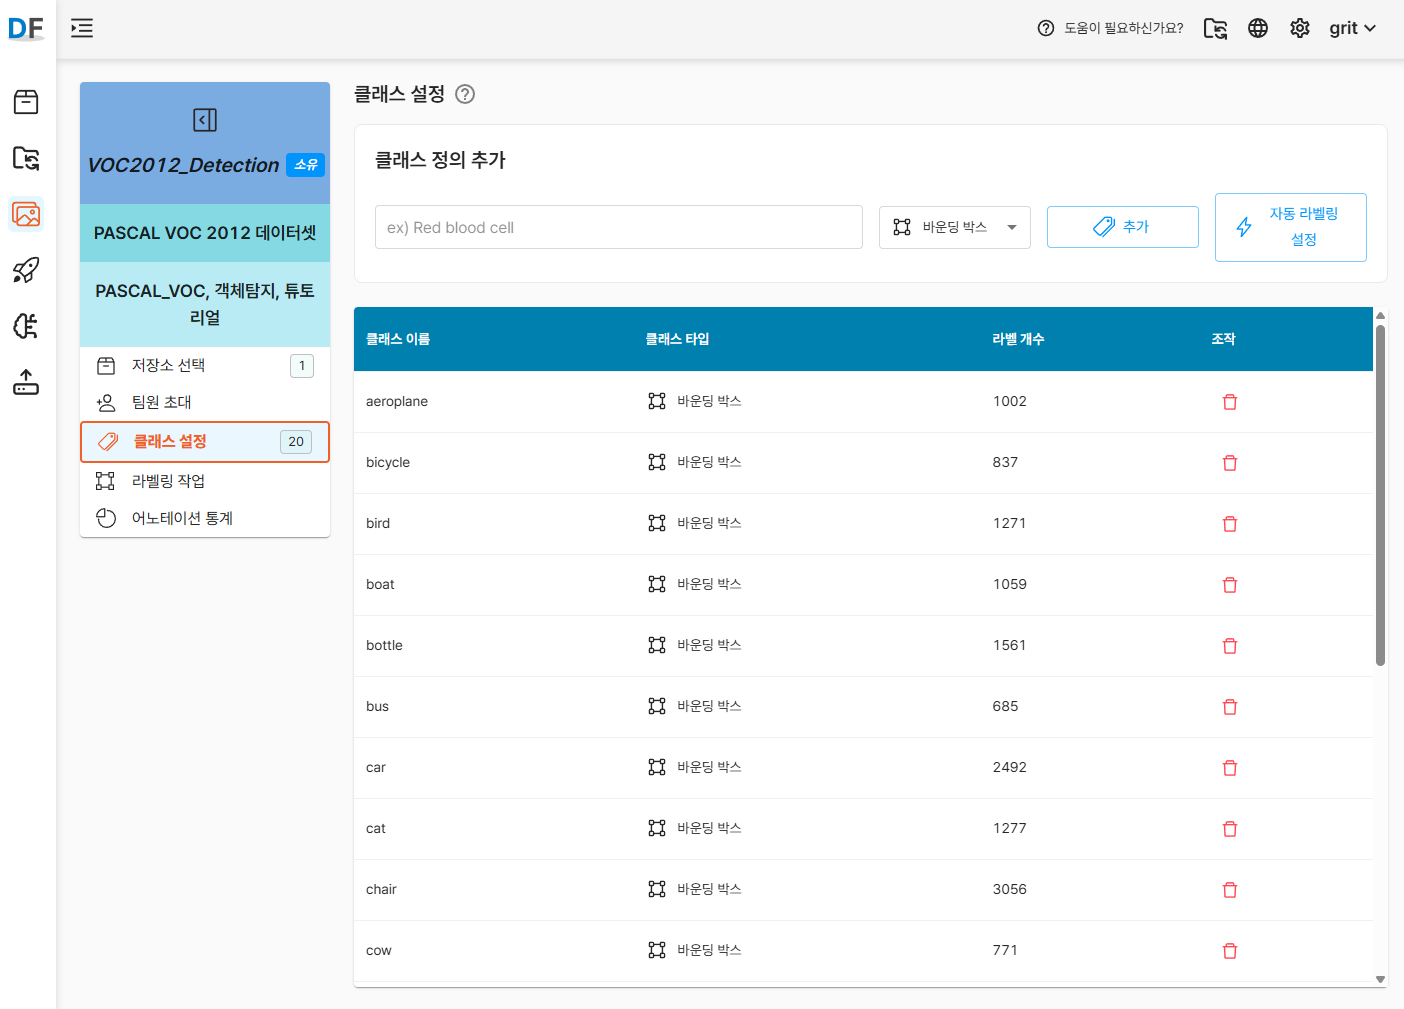Open the globe language icon
1404x1009 pixels.
[1258, 28]
